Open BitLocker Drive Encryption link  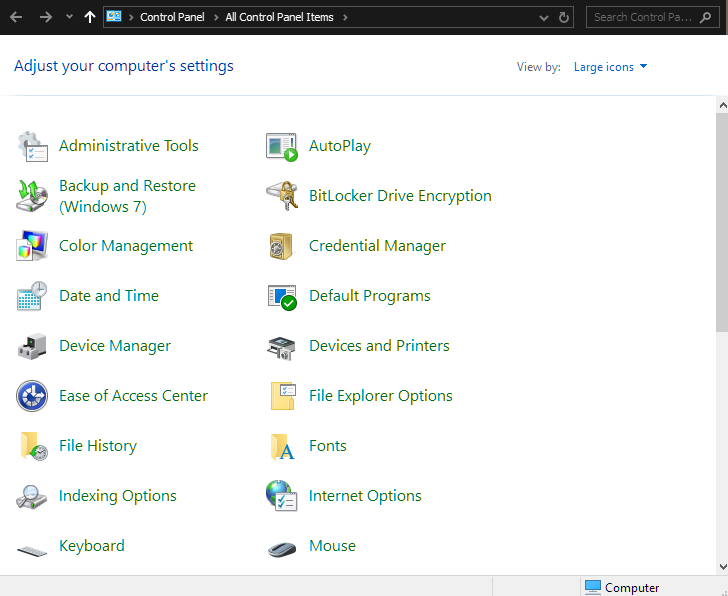[400, 196]
